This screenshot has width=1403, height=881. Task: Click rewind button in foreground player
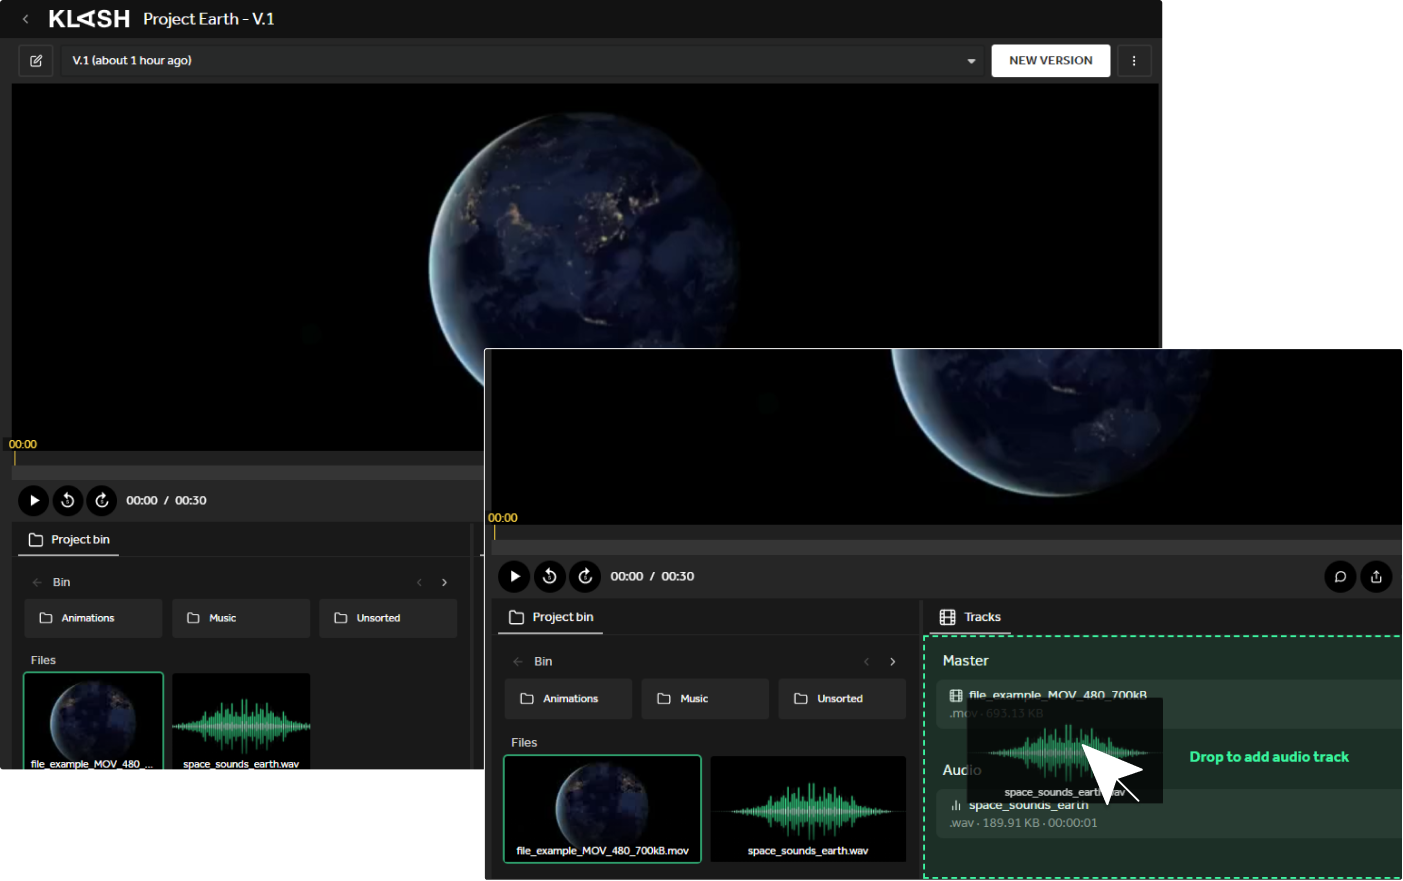(x=550, y=577)
